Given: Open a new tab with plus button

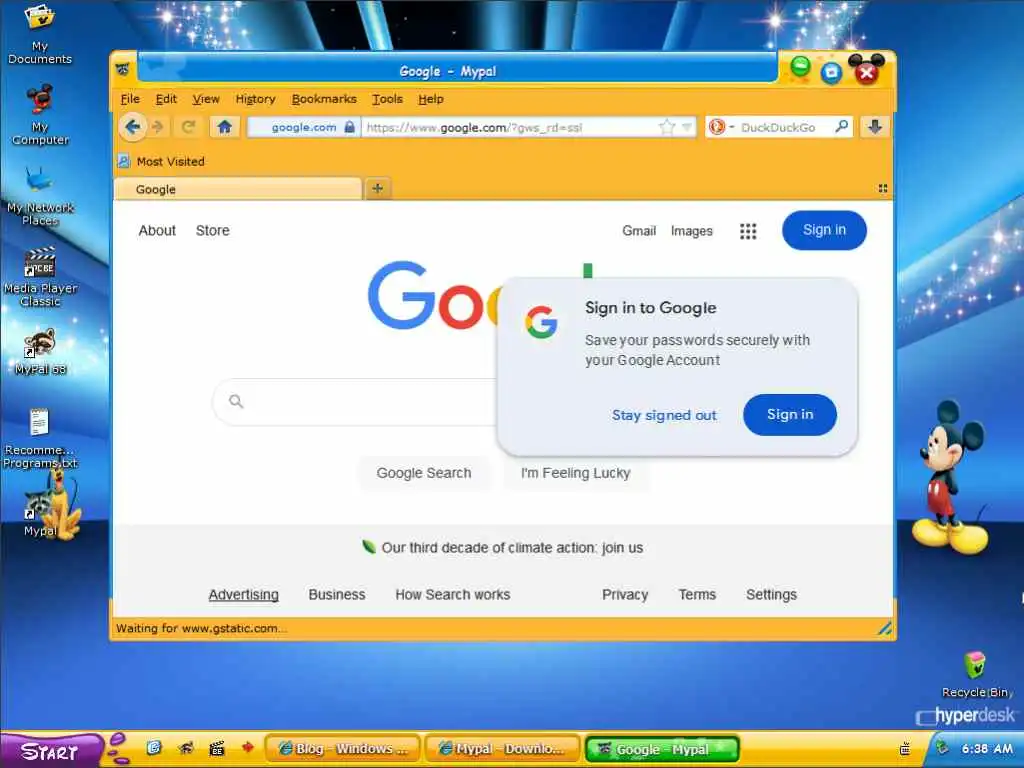Looking at the screenshot, I should (377, 189).
